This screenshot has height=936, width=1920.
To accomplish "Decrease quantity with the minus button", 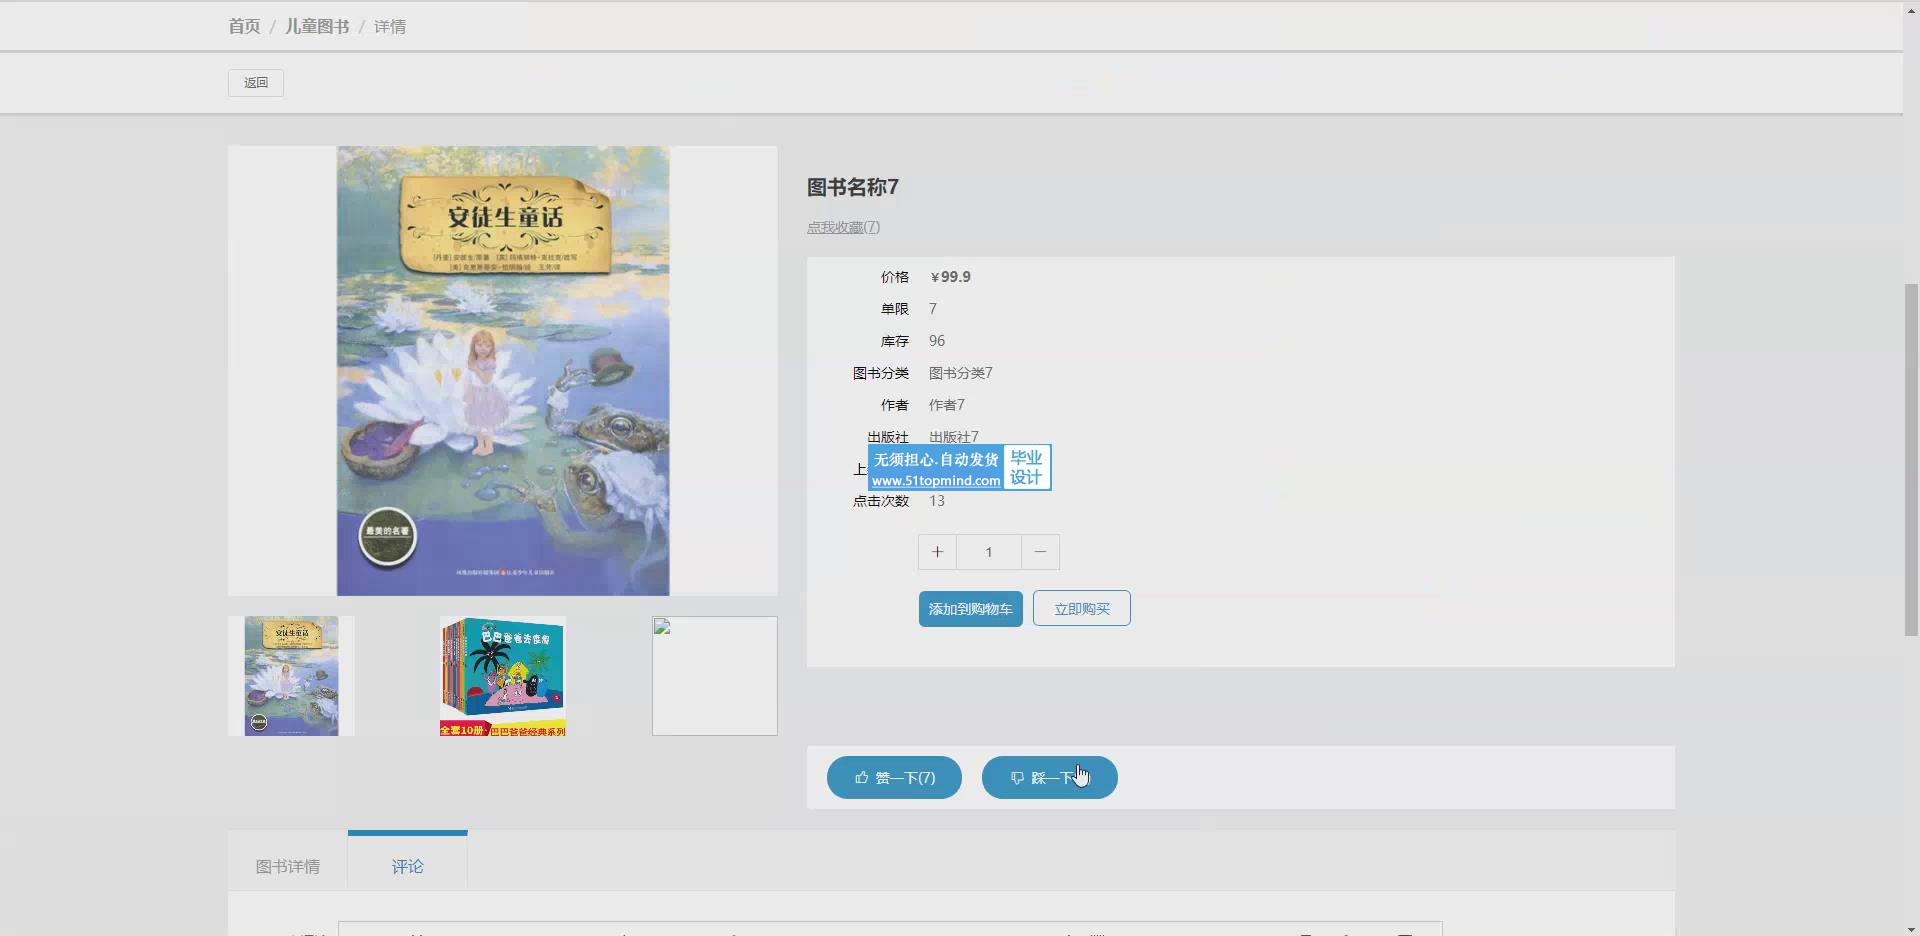I will point(1040,552).
